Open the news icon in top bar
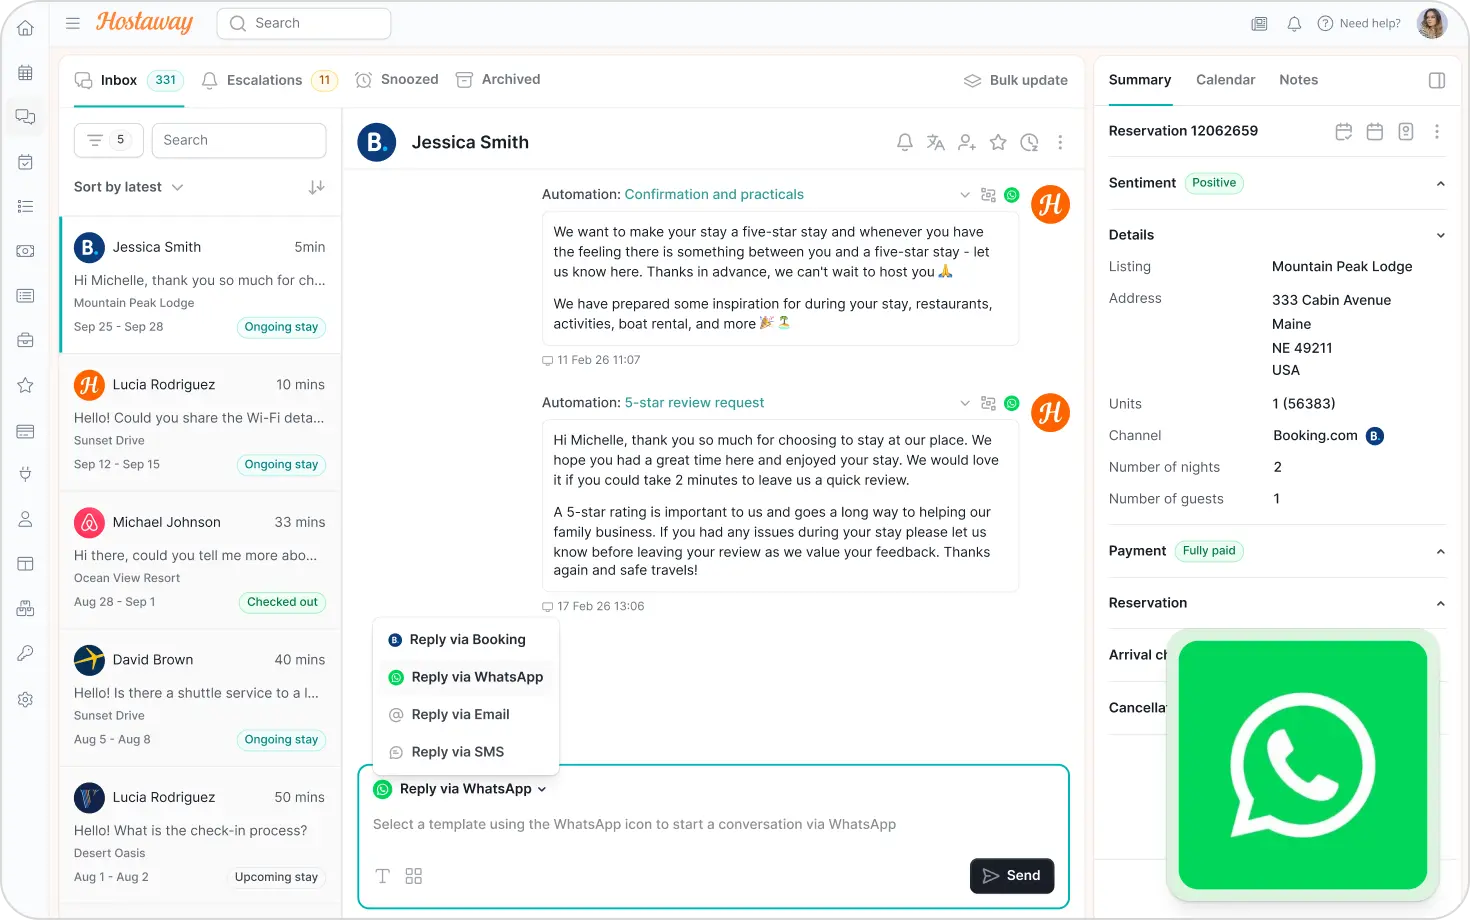This screenshot has height=920, width=1470. (1259, 24)
